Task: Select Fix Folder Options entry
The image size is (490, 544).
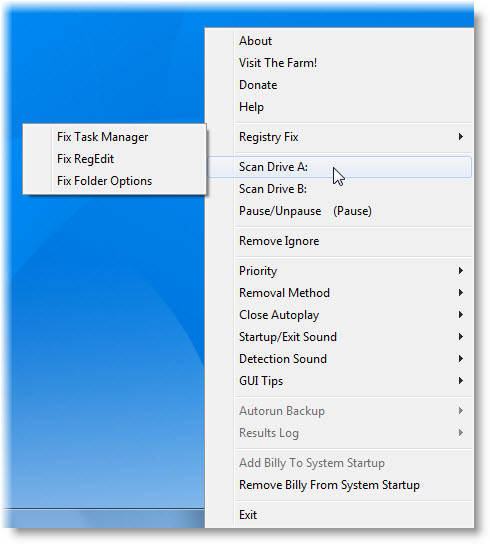Action: (x=115, y=181)
